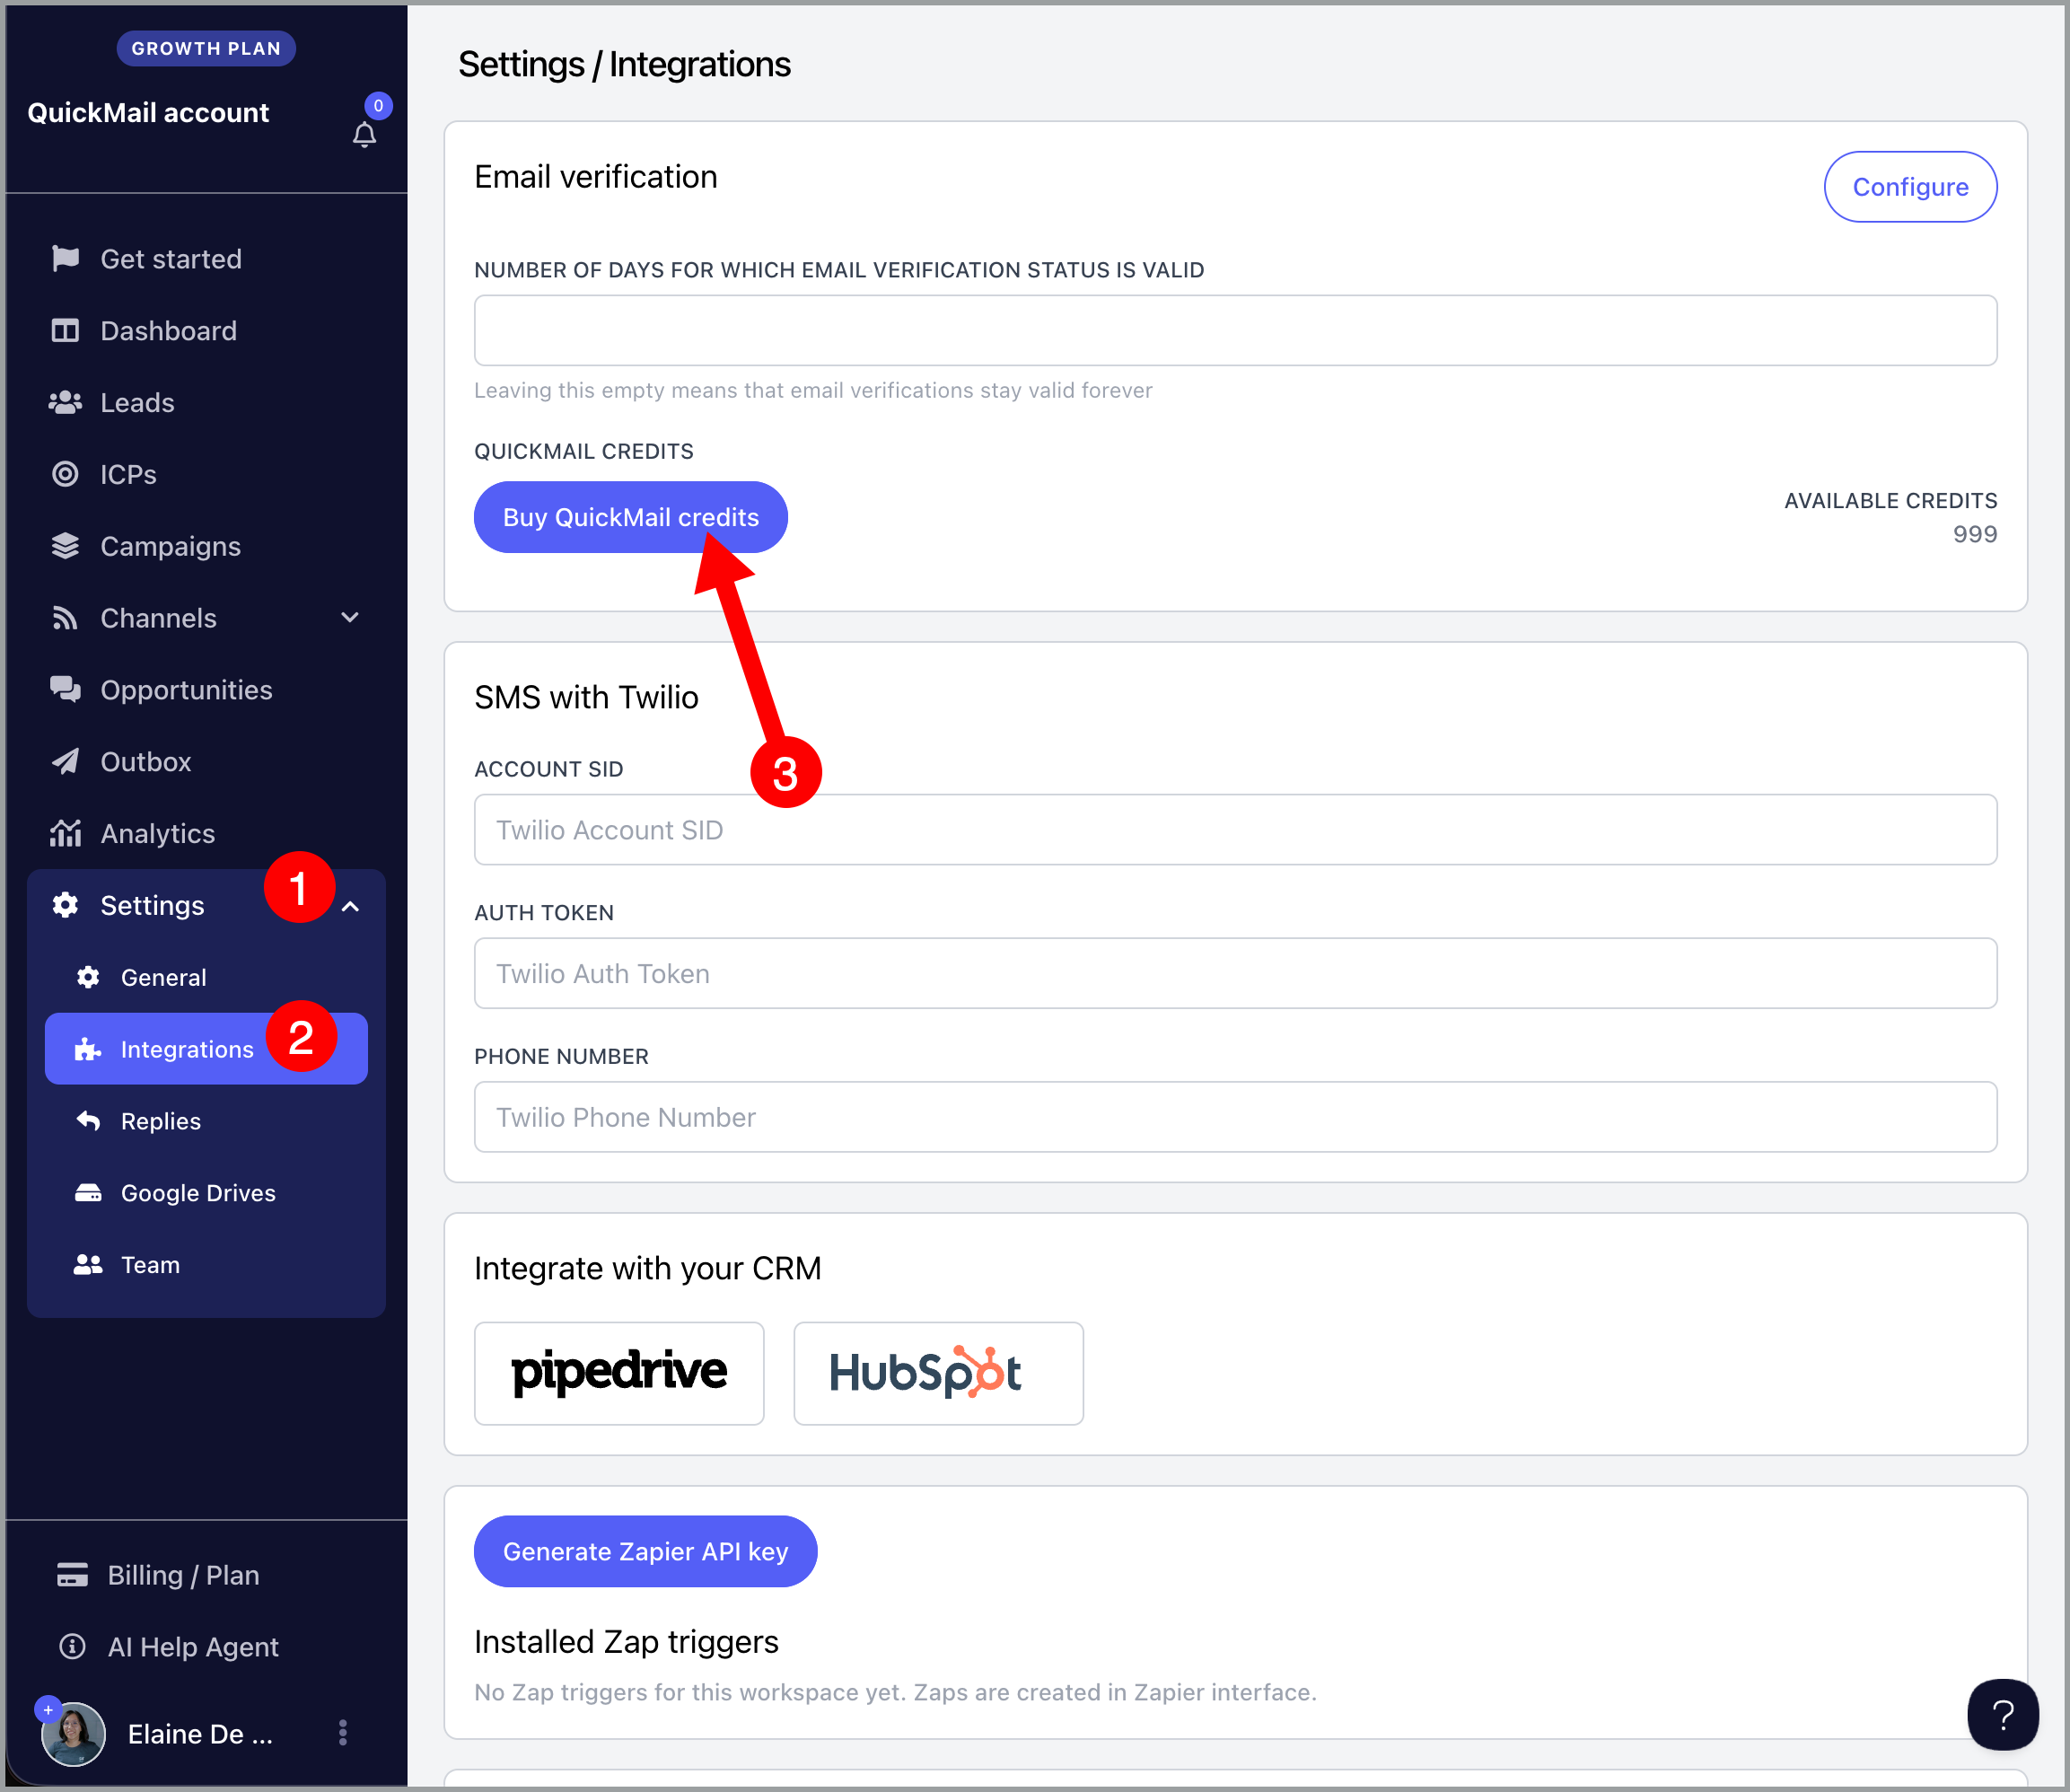Open the Leads section

click(x=138, y=403)
